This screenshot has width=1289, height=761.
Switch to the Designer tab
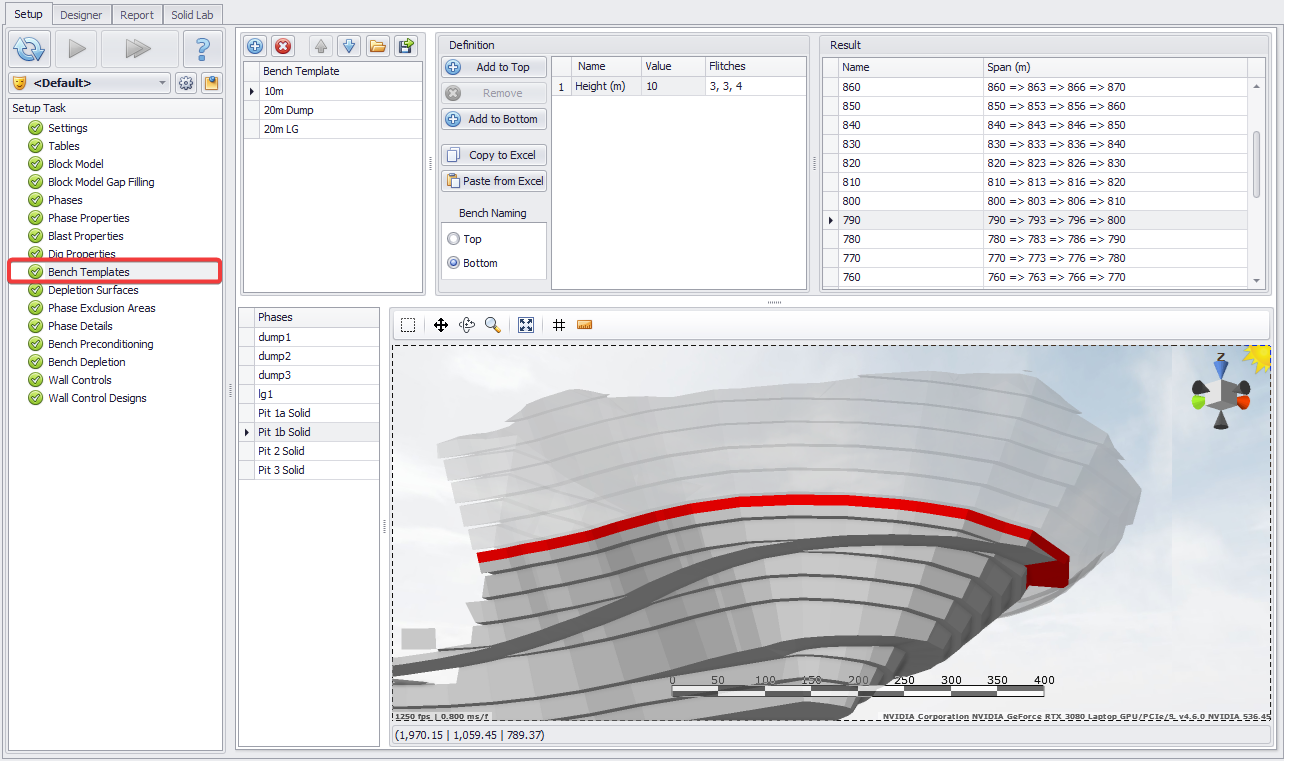[x=81, y=15]
